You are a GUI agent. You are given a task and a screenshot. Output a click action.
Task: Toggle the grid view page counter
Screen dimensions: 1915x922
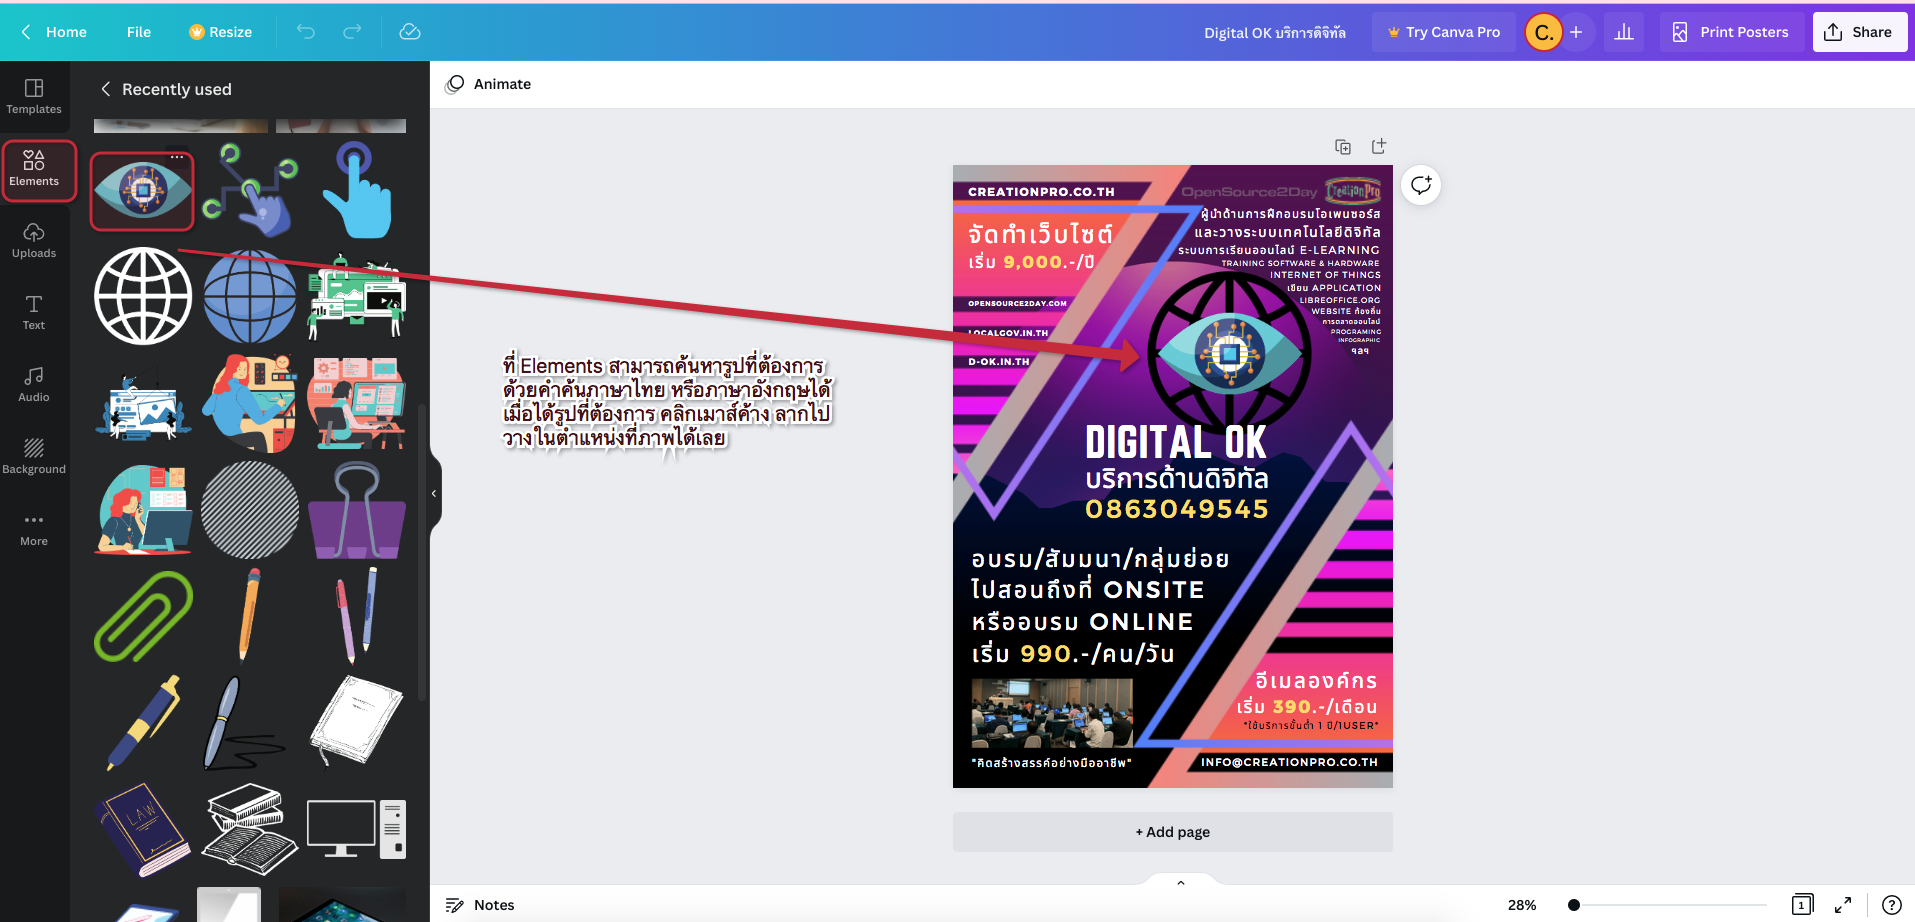point(1802,905)
